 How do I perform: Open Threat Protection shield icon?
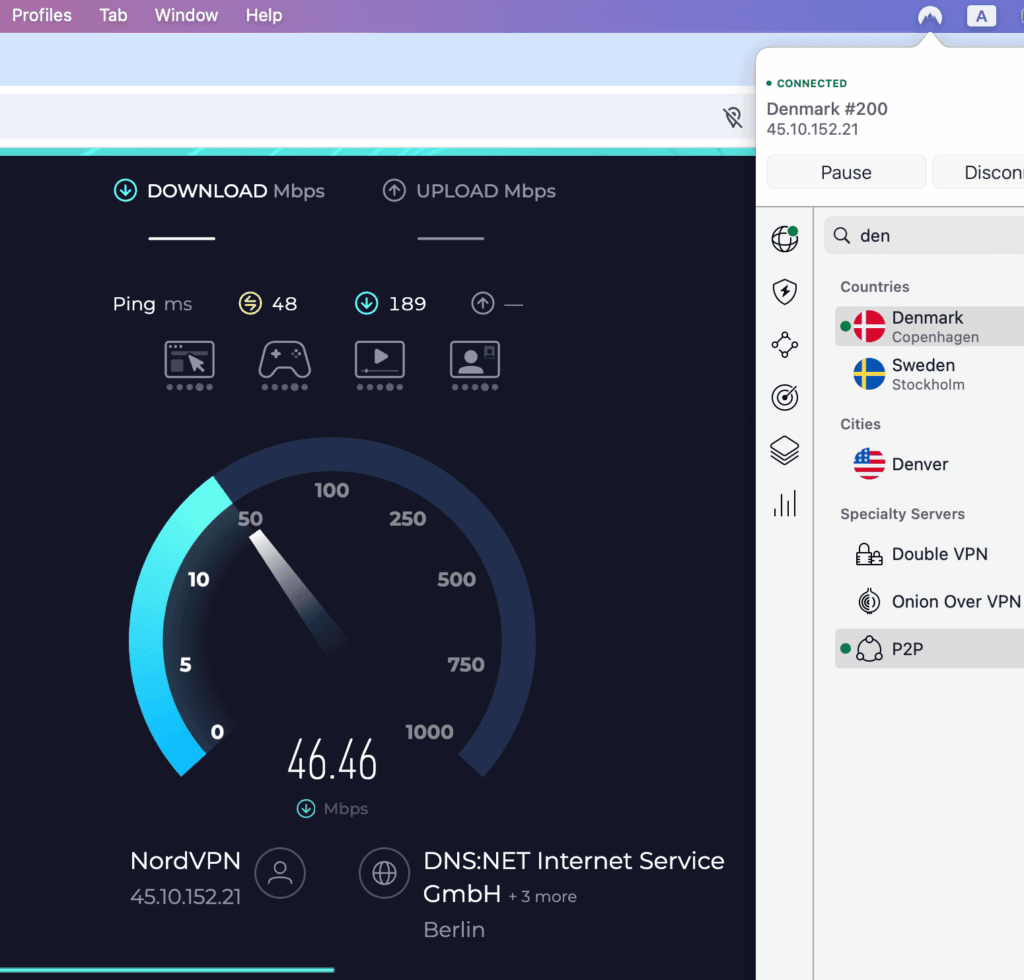[785, 292]
